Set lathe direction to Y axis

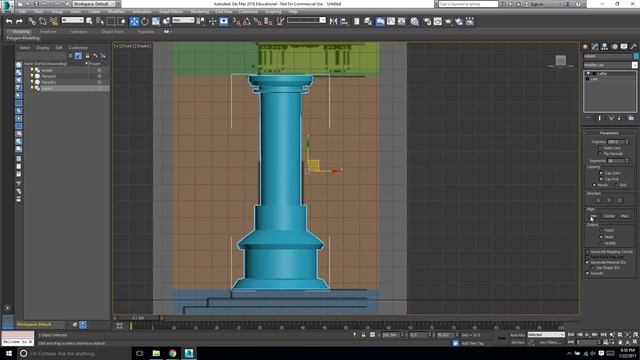point(609,200)
